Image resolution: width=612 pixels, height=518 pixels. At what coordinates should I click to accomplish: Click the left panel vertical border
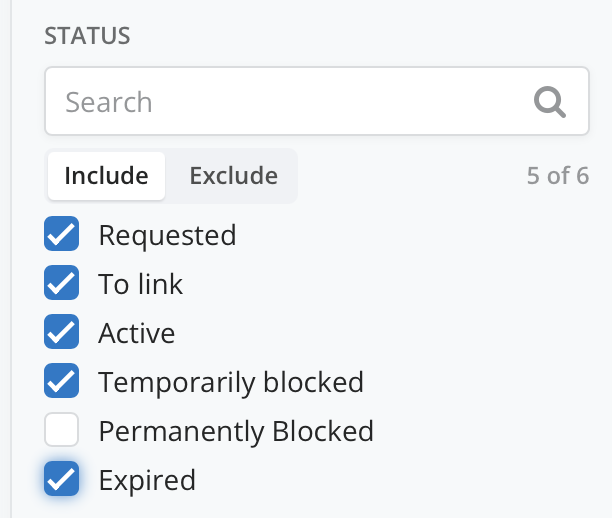coord(11,260)
